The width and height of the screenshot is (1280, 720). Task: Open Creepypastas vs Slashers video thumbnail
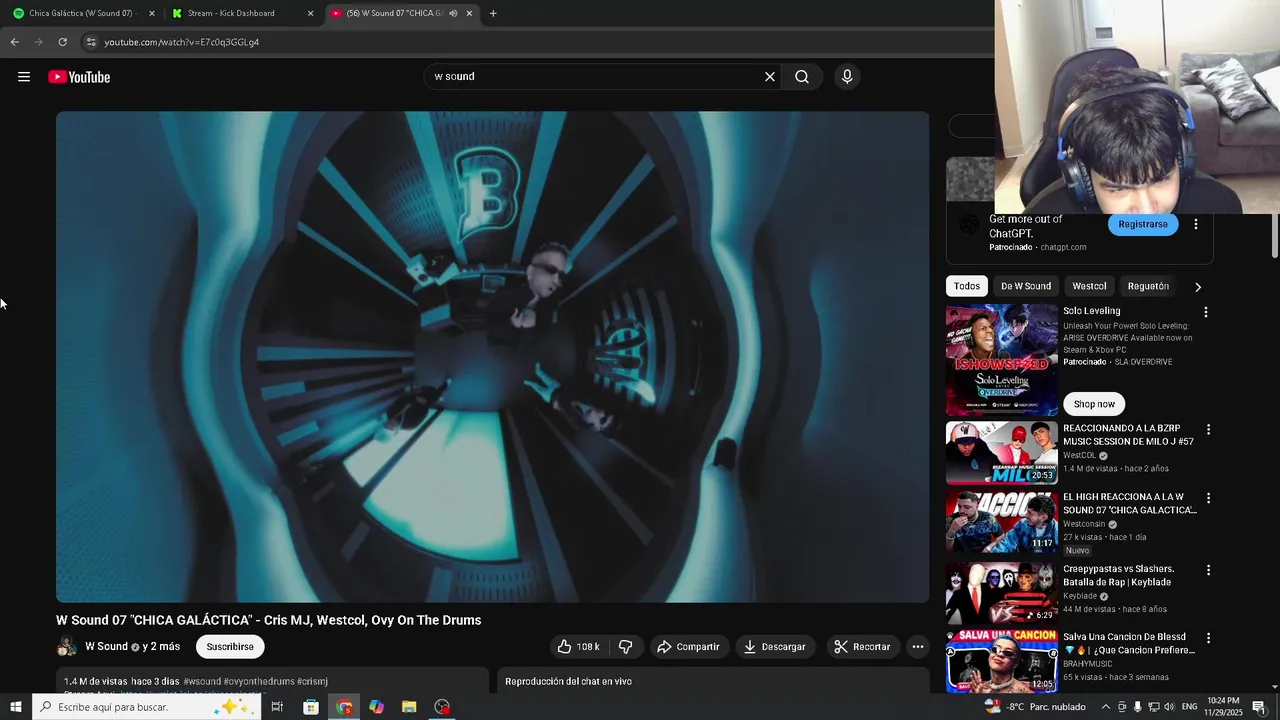pos(1002,593)
